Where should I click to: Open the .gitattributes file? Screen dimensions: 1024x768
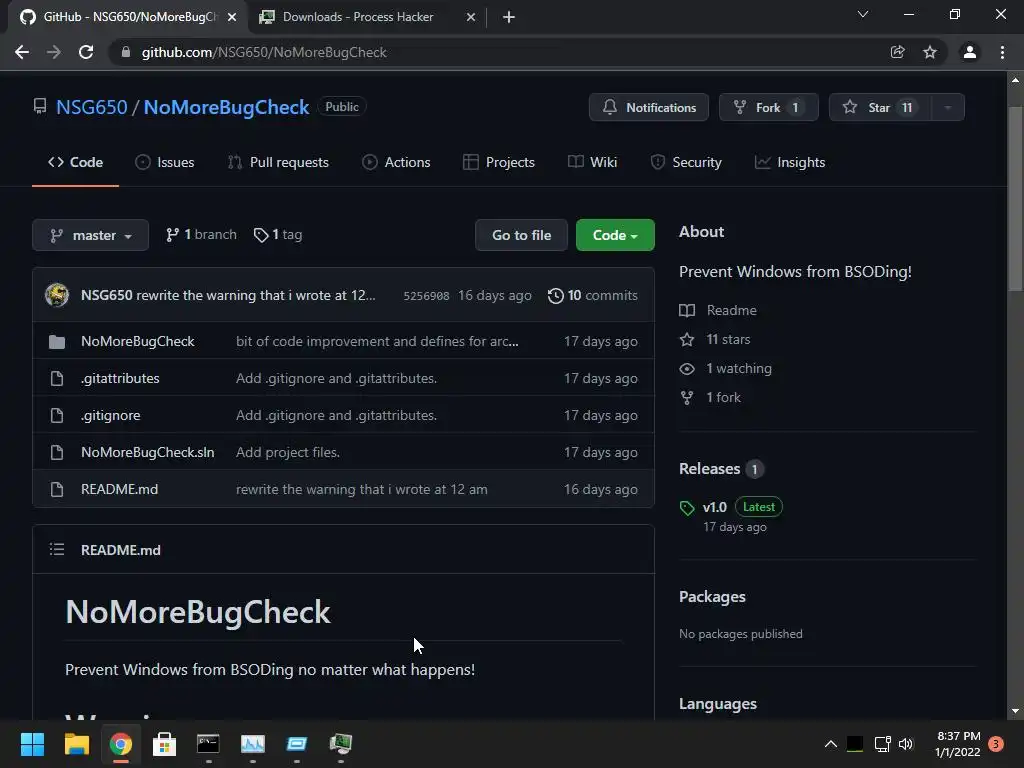(120, 378)
